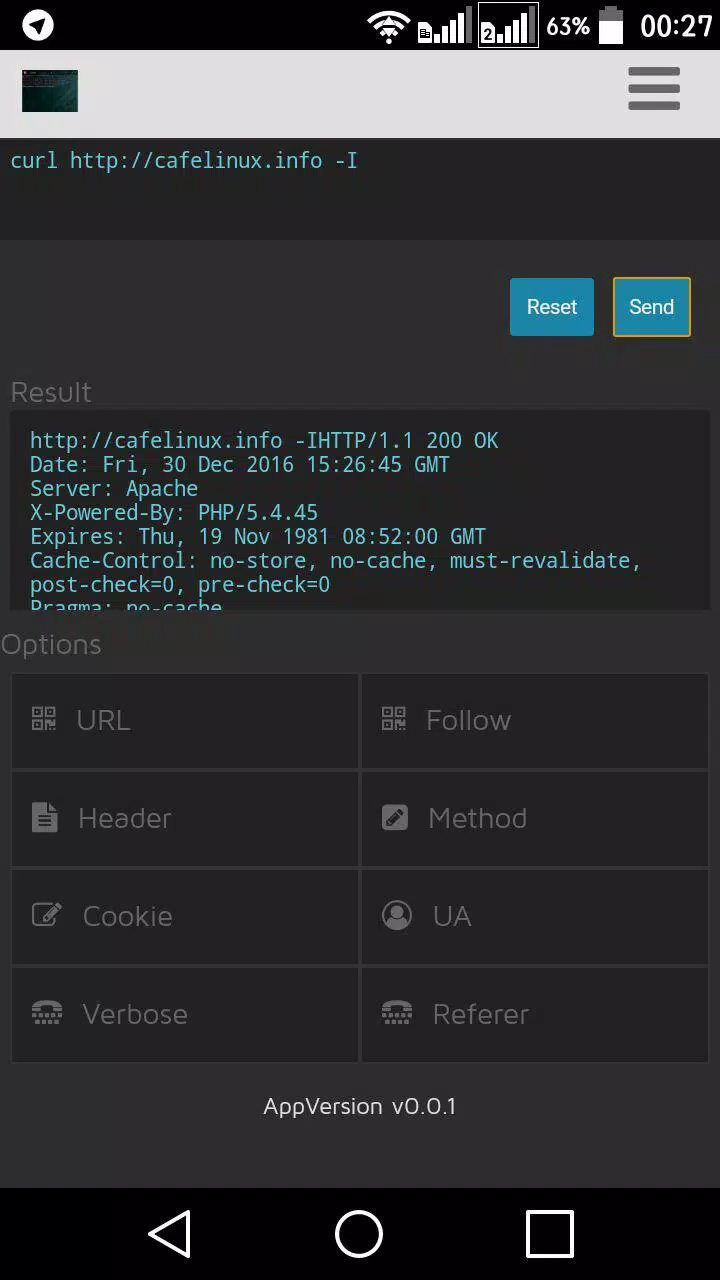Open the Header option

pyautogui.click(x=185, y=818)
